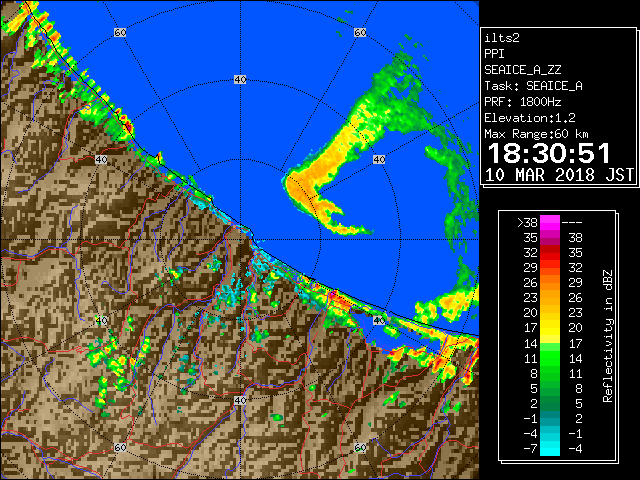The height and width of the screenshot is (480, 640).
Task: Click the "---" legend label
Action: [x=572, y=223]
